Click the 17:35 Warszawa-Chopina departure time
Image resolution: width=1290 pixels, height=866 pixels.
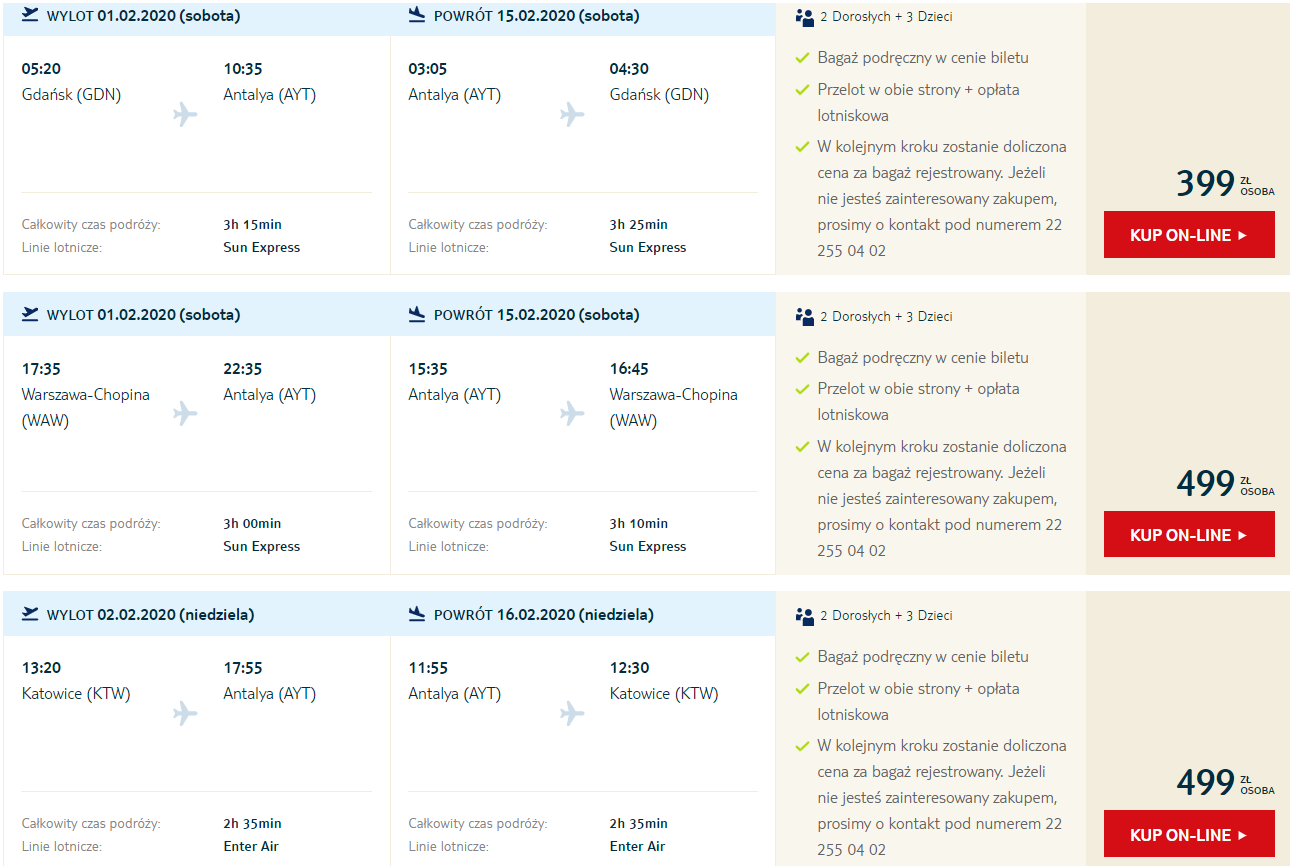pyautogui.click(x=41, y=369)
